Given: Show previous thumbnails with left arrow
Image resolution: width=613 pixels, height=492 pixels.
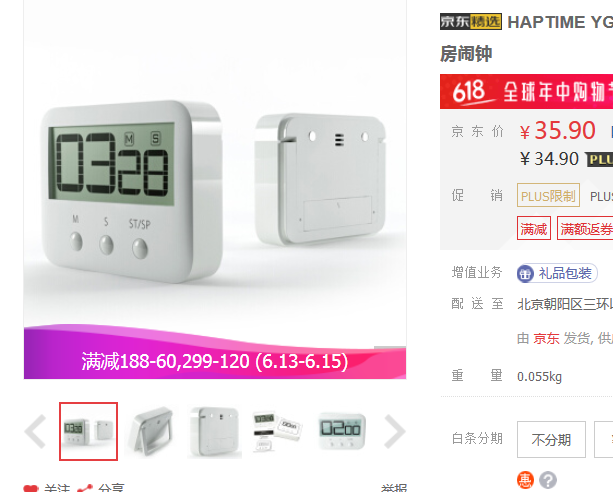Looking at the screenshot, I should click(36, 431).
